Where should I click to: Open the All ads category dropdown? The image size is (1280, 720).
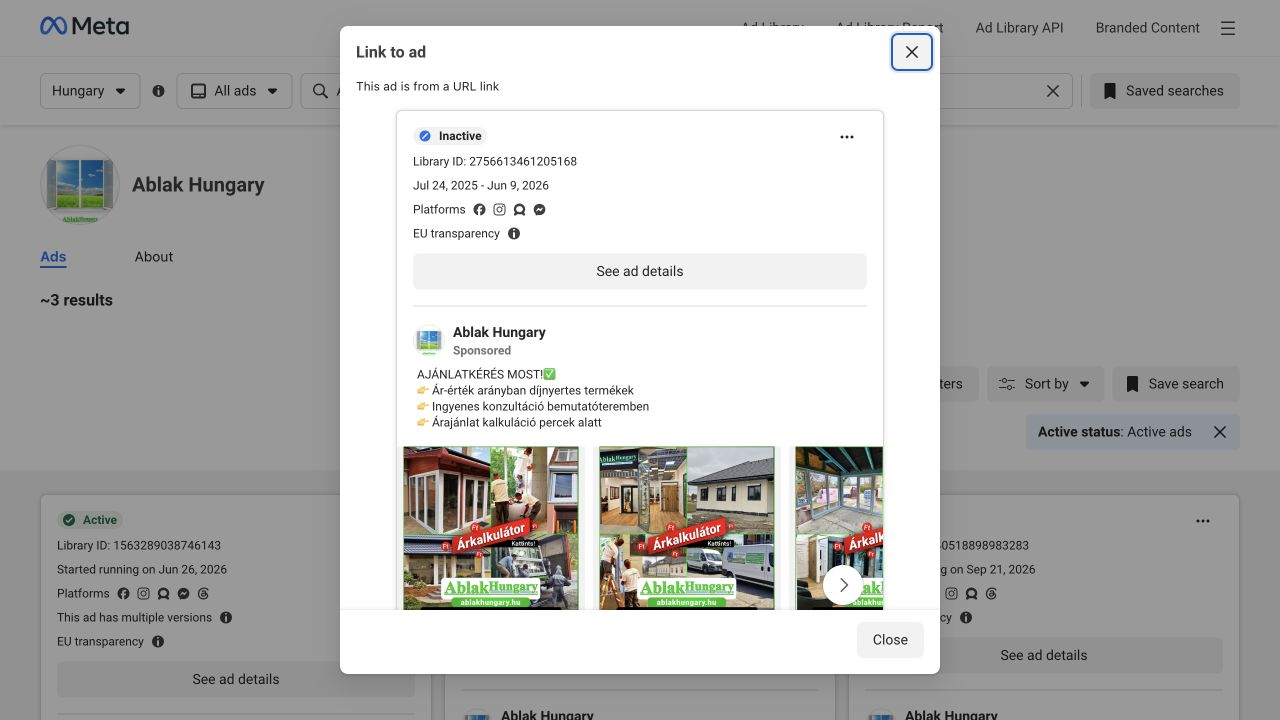[234, 91]
